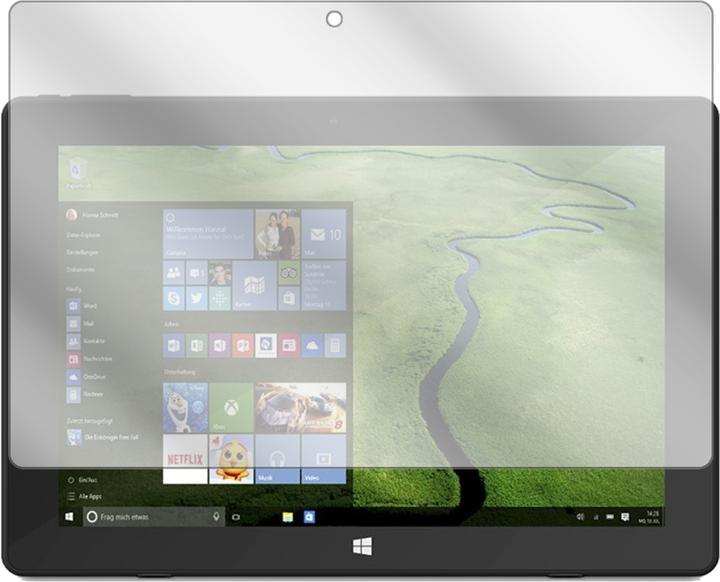Click the Ein/Aus power button
Viewport: 720px width, 582px height.
(x=83, y=480)
